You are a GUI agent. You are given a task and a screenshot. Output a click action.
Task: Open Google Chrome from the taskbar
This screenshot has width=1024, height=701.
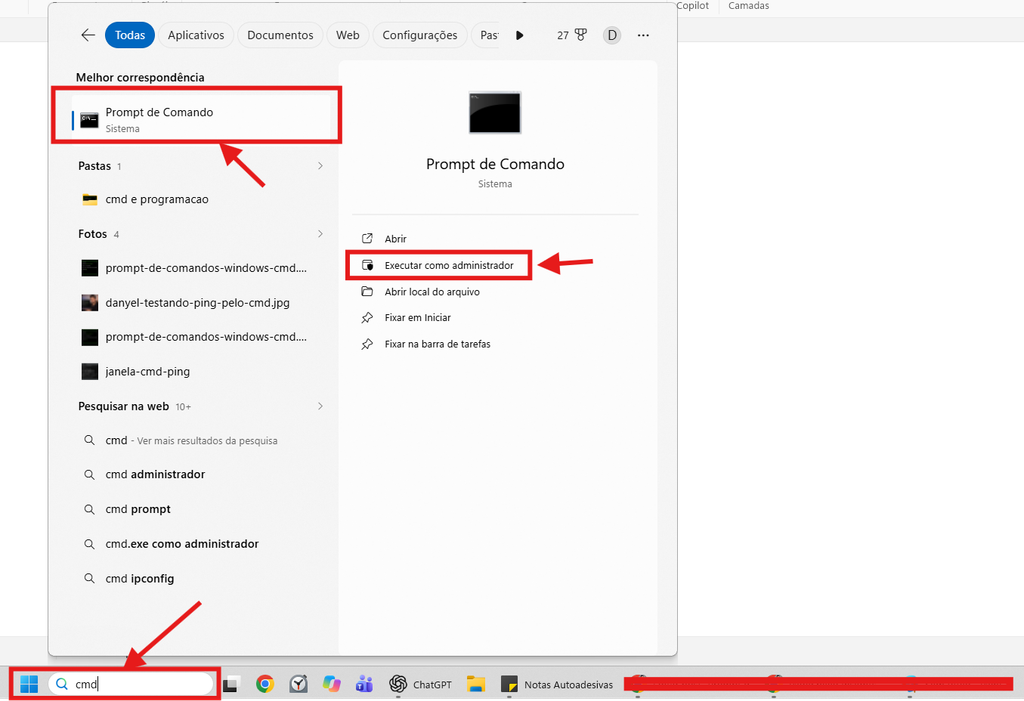click(264, 684)
